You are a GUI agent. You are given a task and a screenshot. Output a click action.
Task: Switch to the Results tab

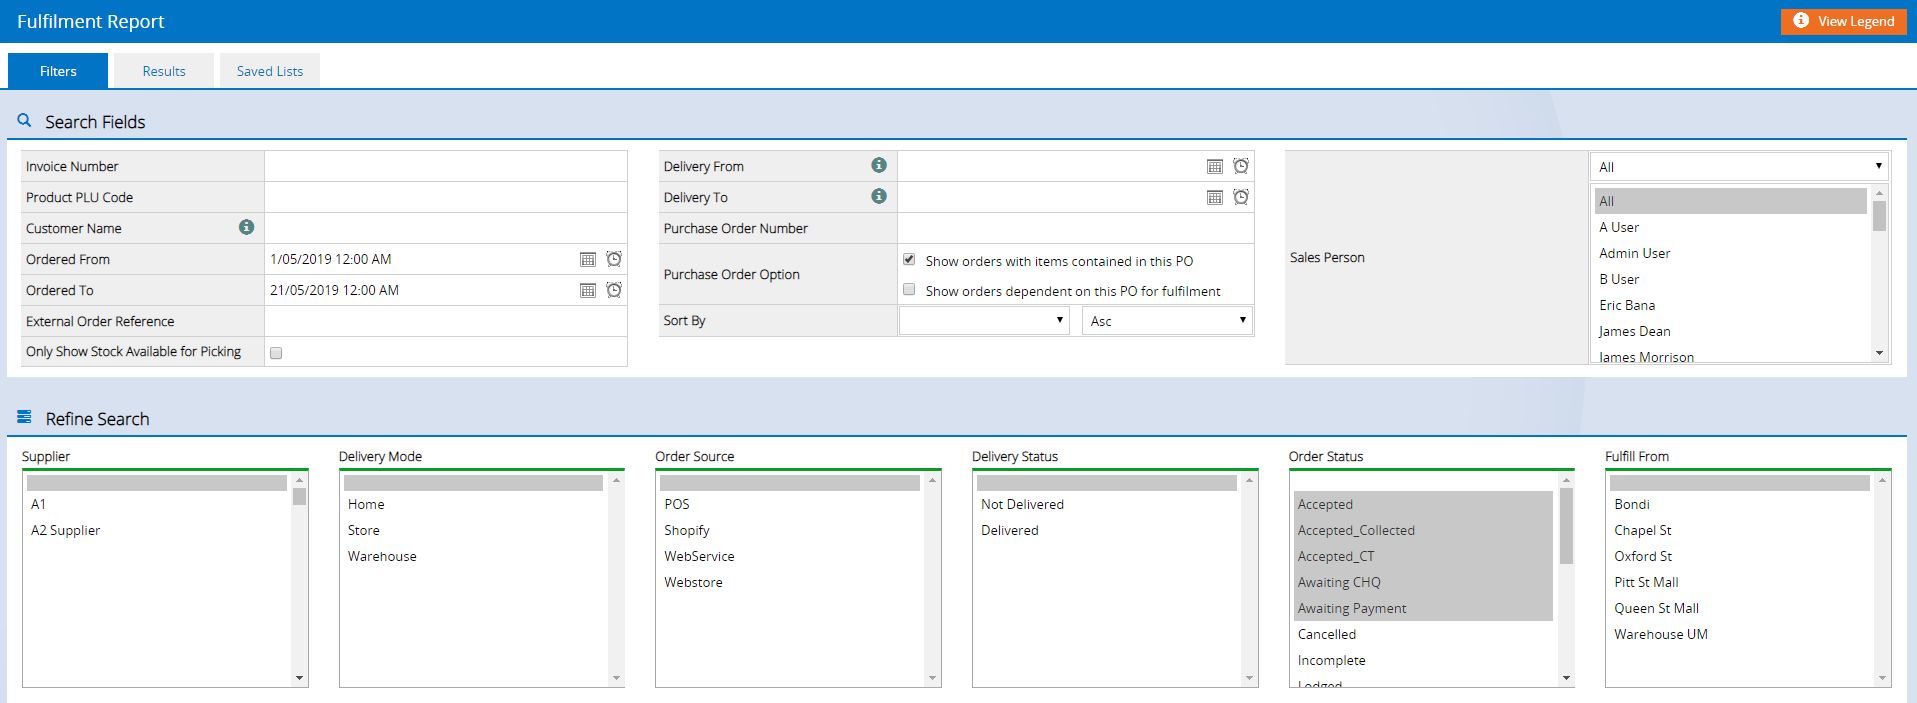tap(164, 71)
